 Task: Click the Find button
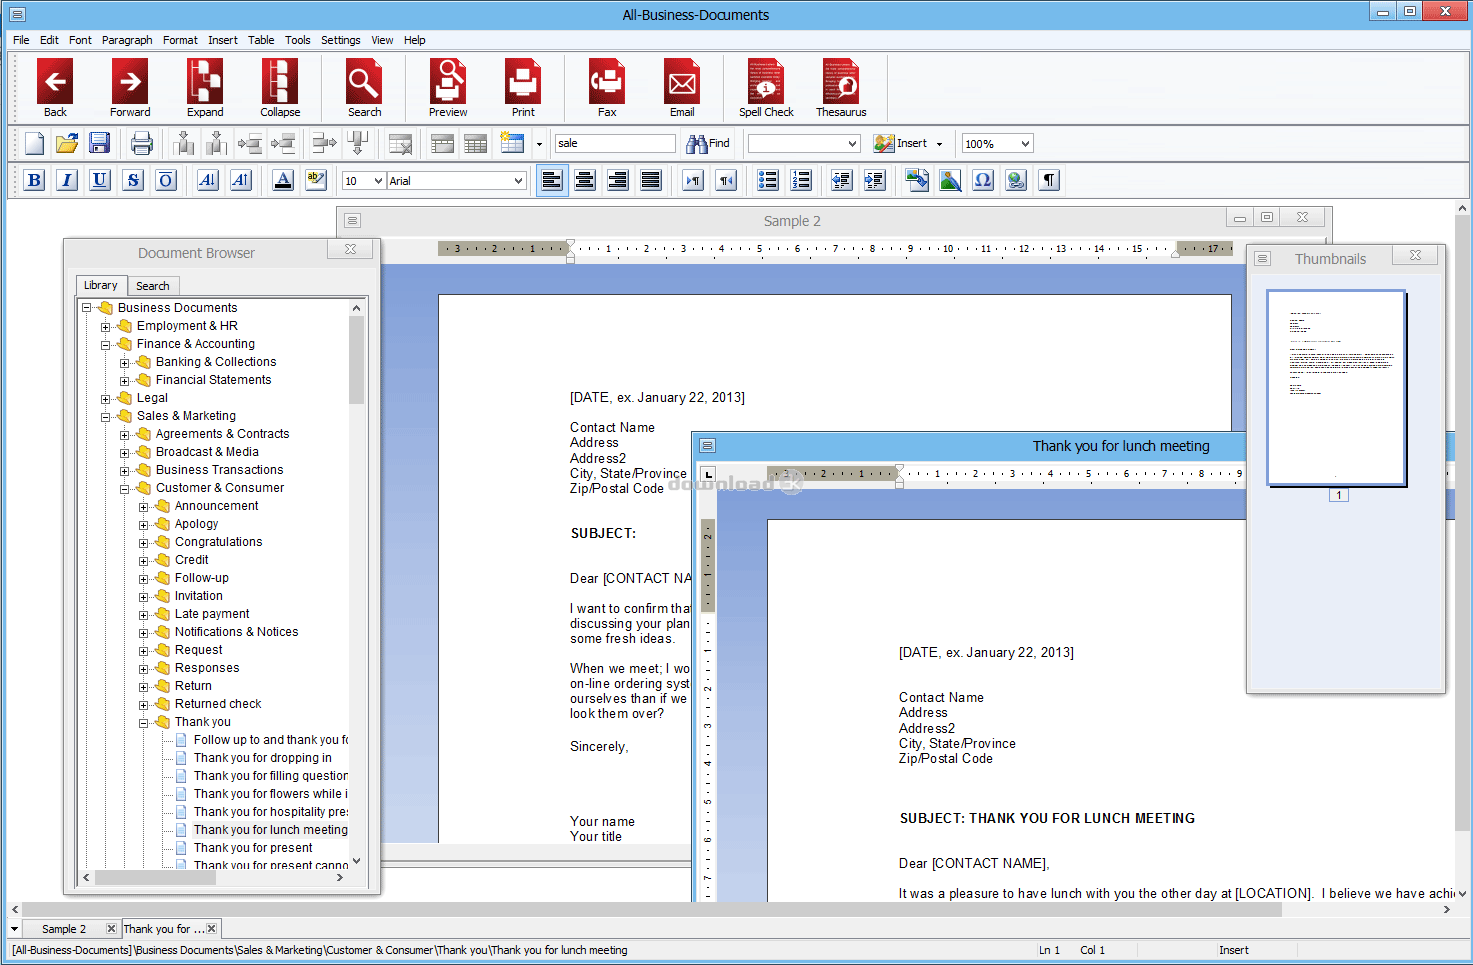[x=708, y=144]
